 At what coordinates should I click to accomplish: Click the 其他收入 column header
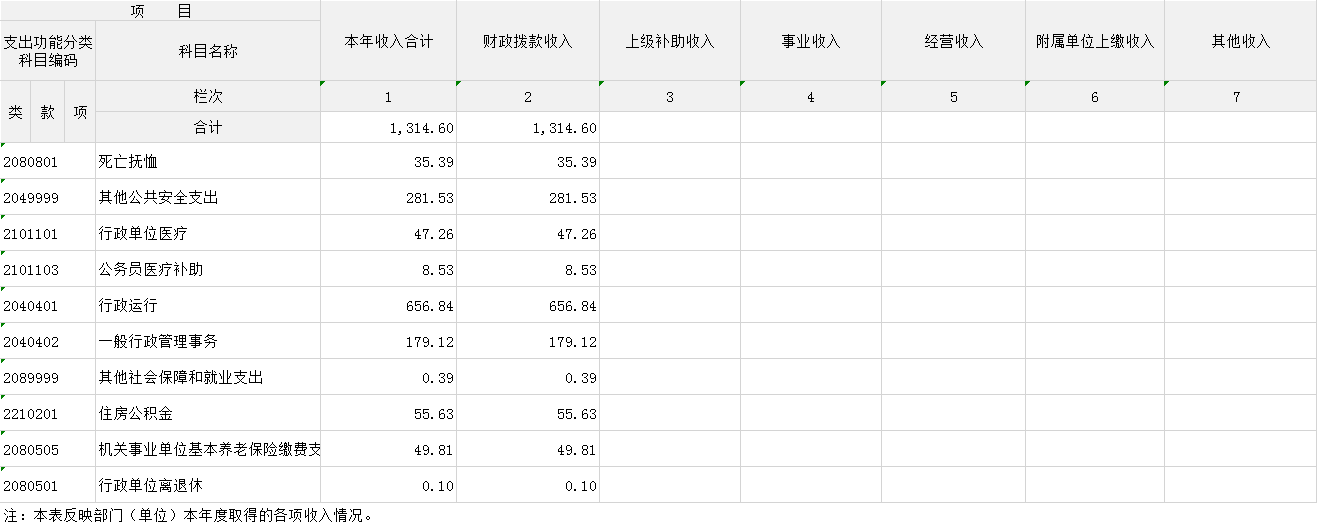click(1240, 42)
